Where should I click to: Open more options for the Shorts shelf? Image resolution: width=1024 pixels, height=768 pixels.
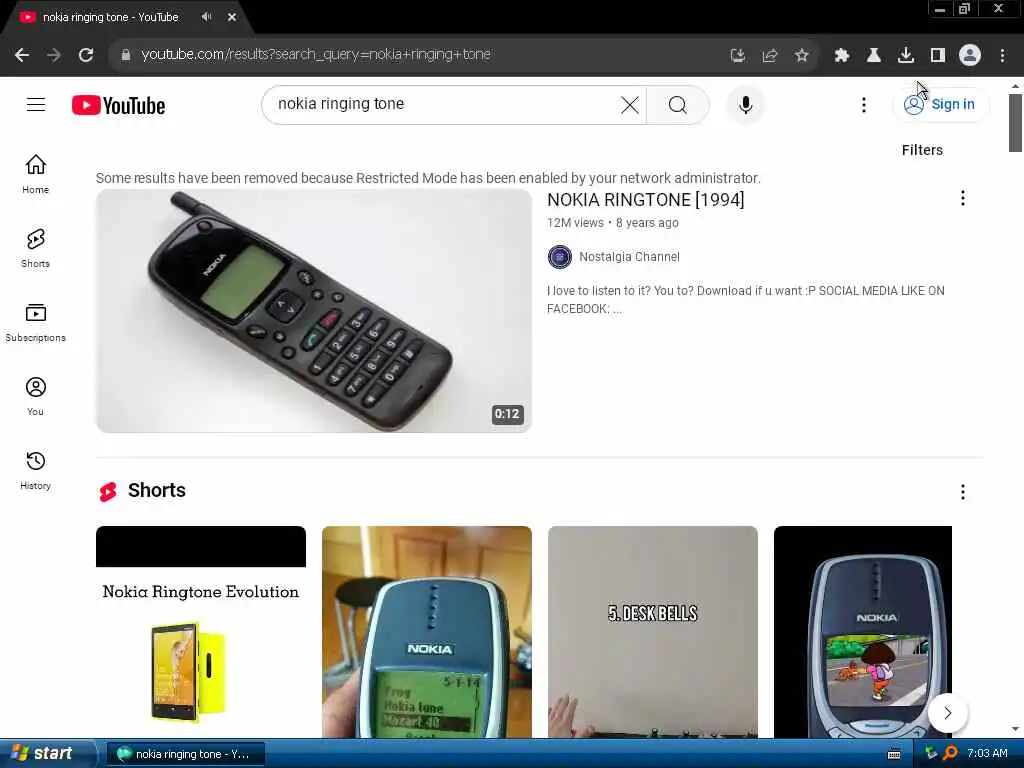[x=963, y=492]
